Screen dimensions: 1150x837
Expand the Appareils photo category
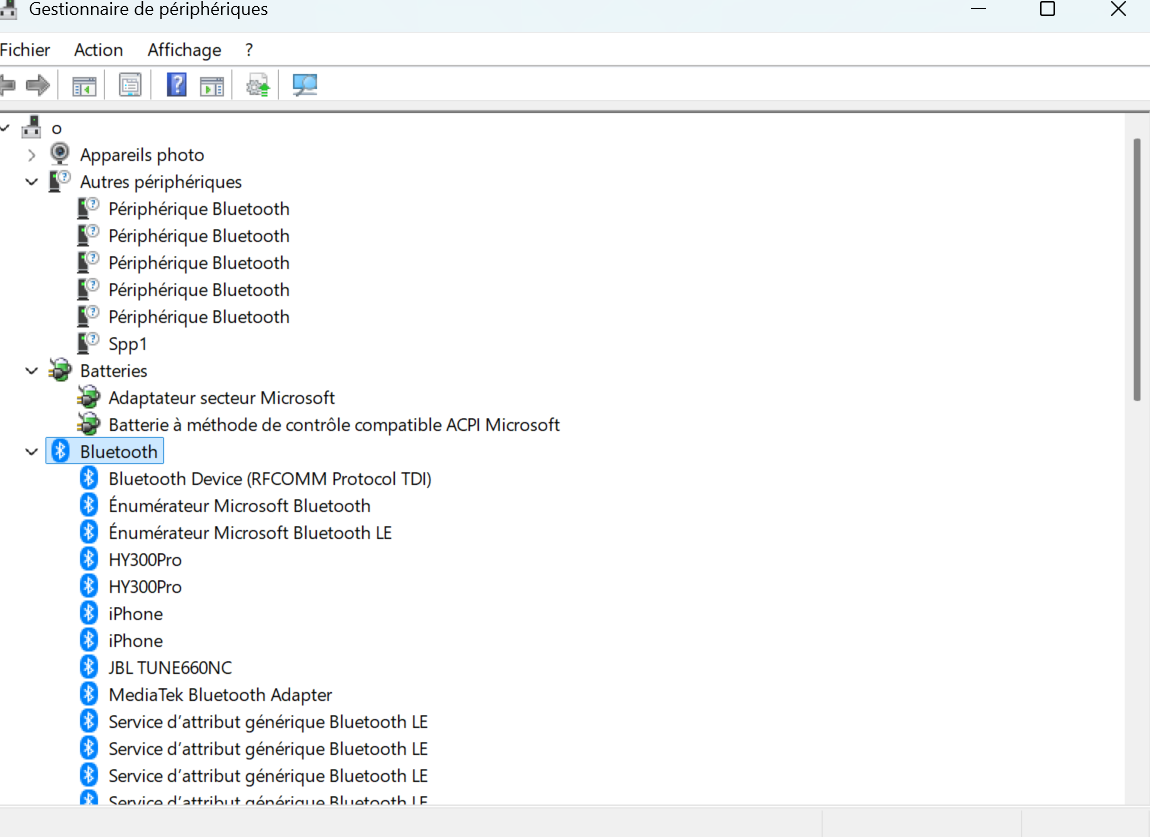pos(32,155)
